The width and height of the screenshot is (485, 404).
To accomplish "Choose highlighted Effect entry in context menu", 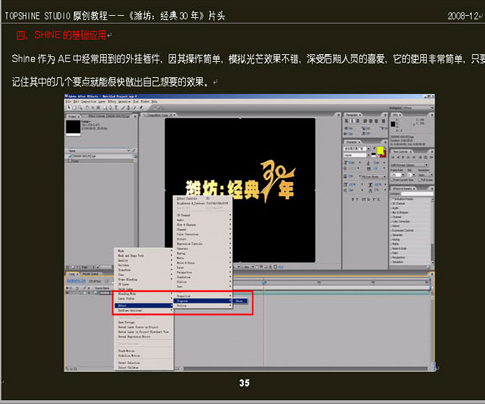I will [144, 306].
